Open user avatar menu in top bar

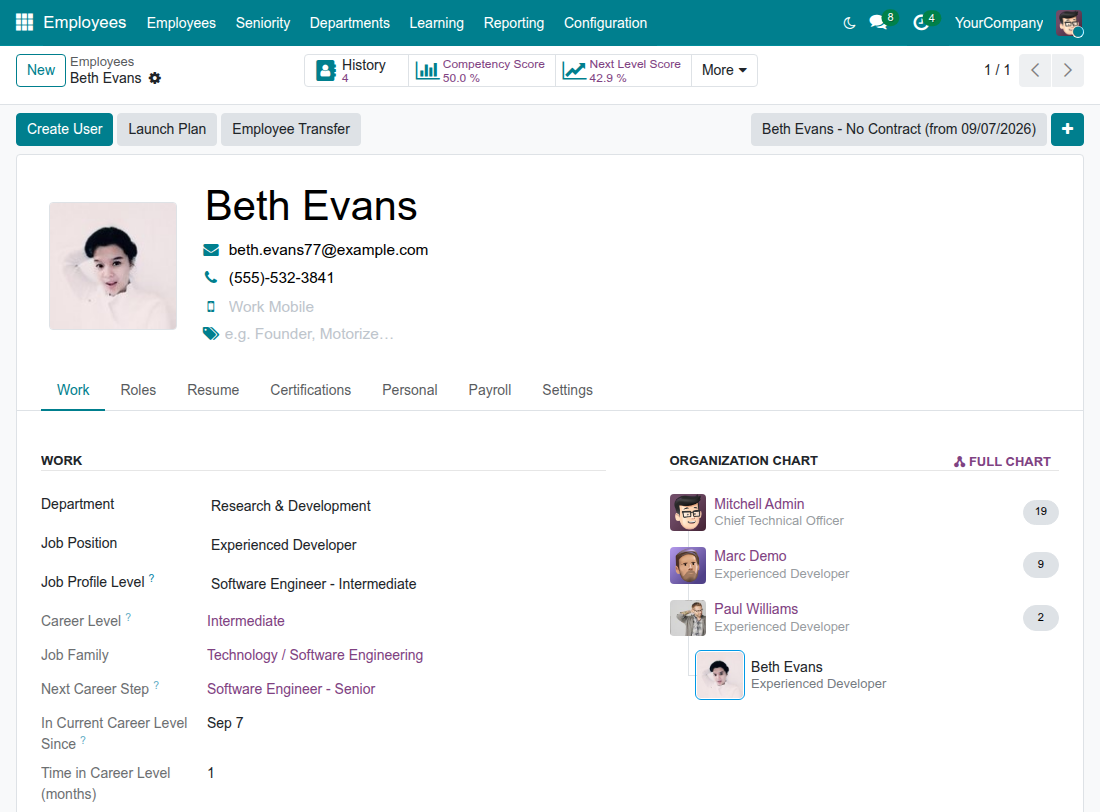click(x=1070, y=23)
